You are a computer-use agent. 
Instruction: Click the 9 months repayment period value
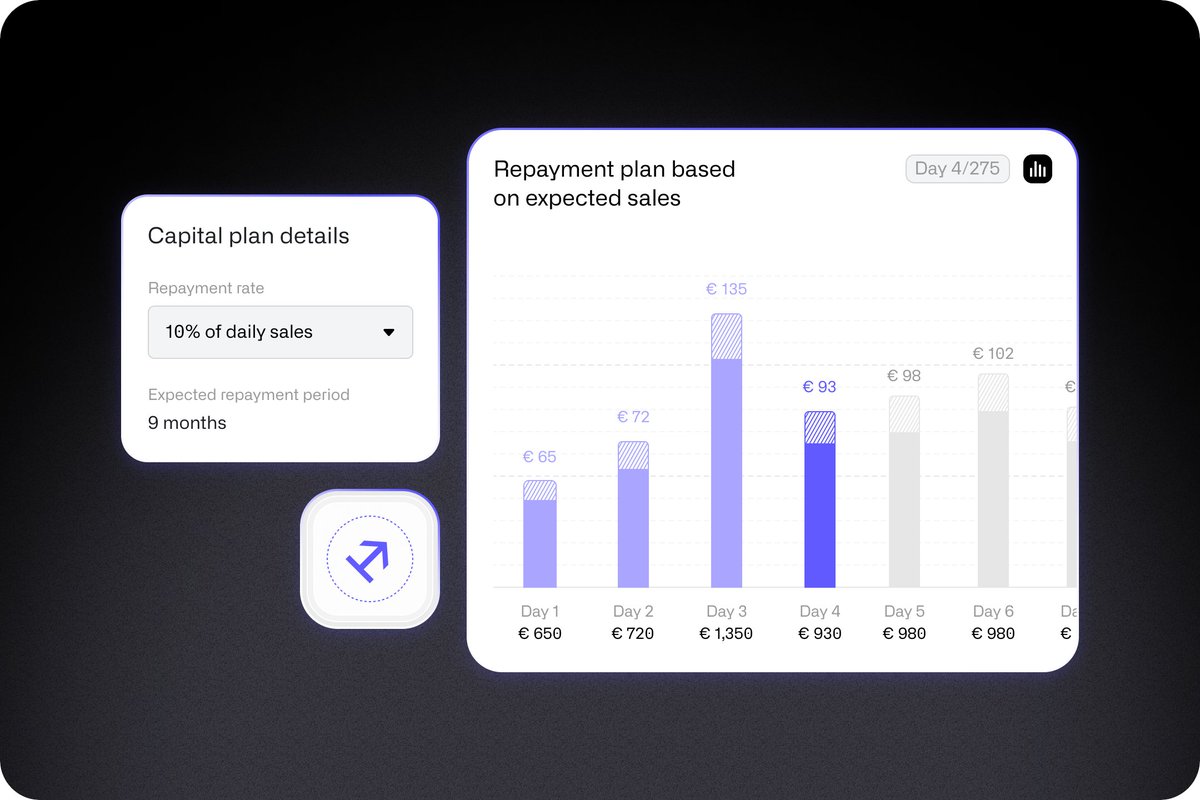pos(187,423)
